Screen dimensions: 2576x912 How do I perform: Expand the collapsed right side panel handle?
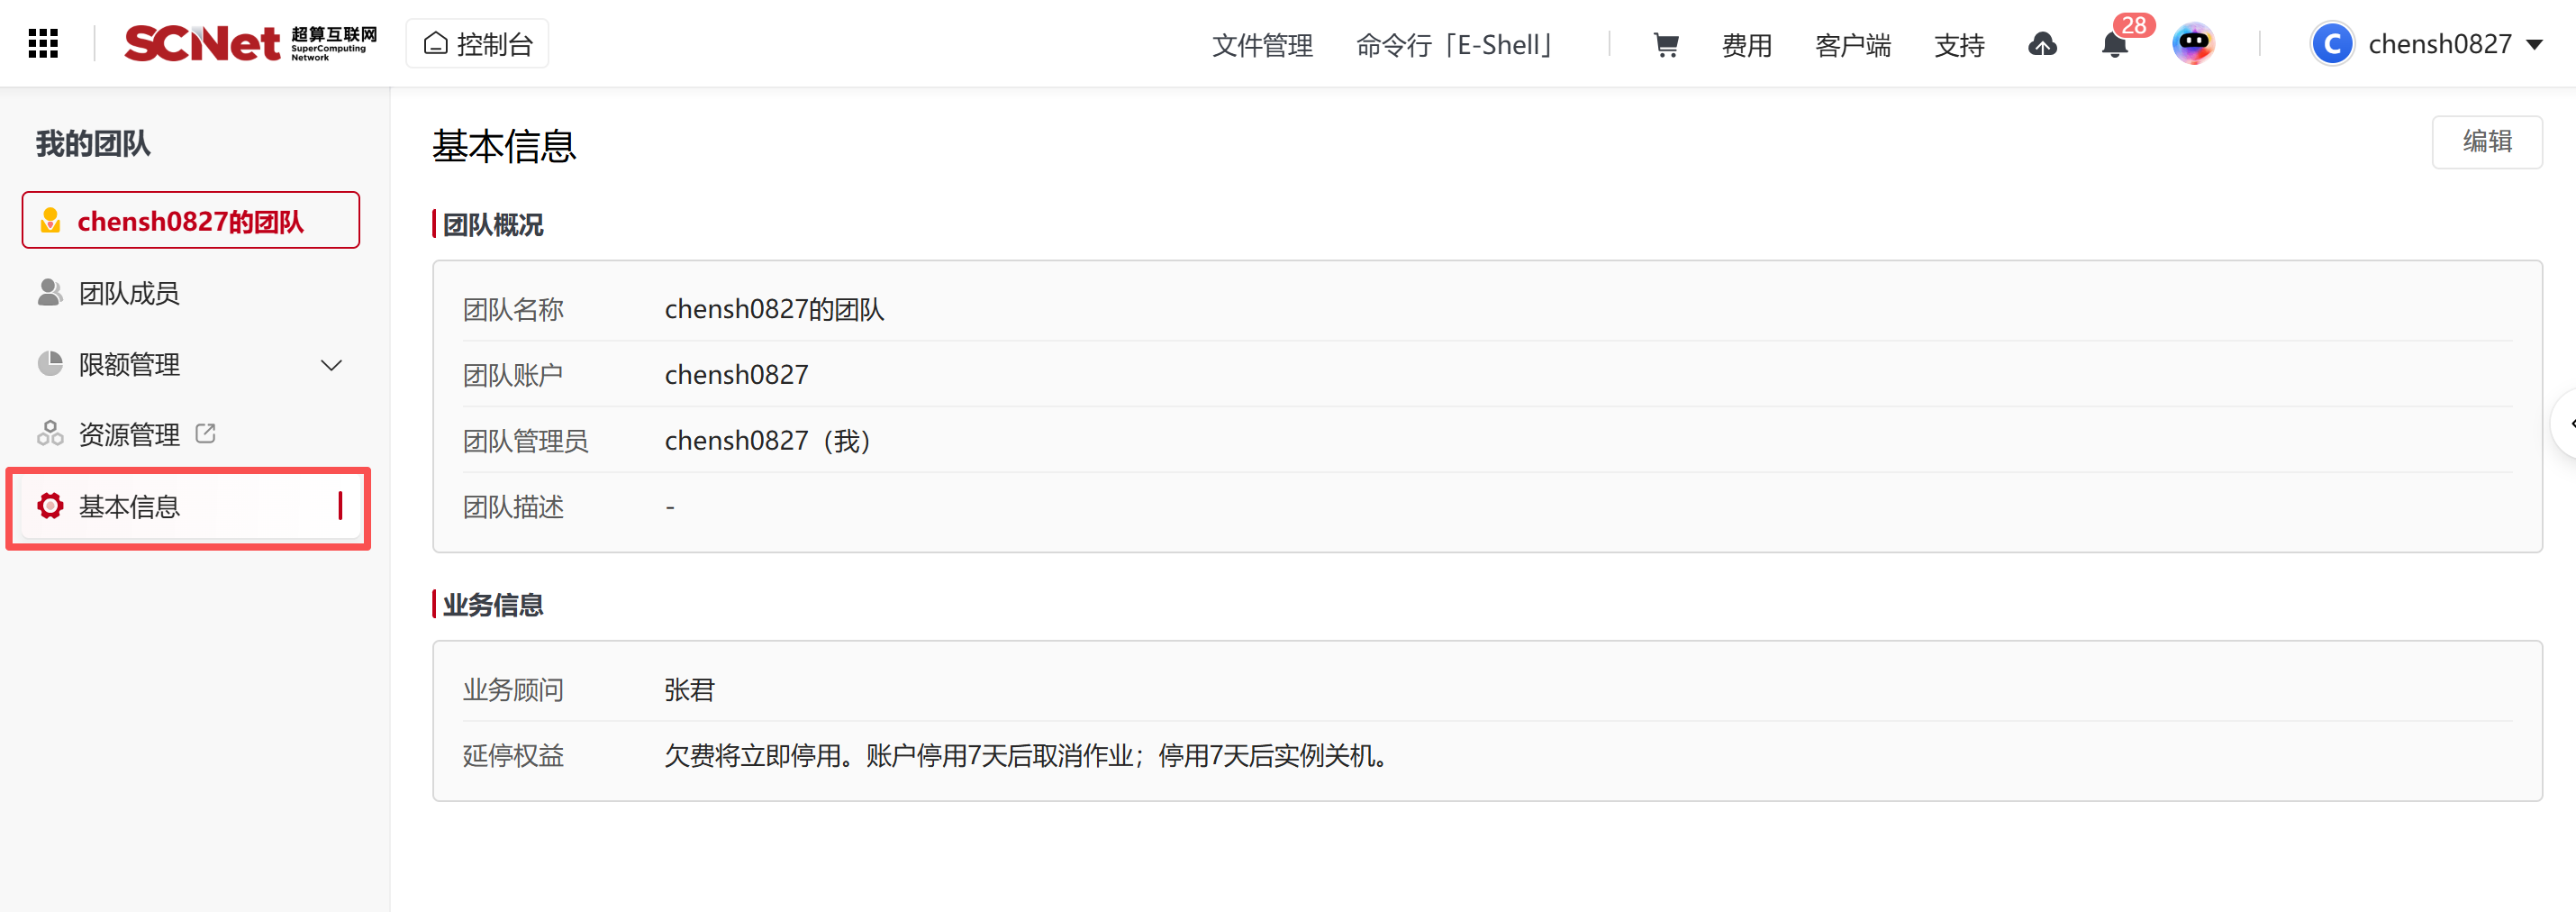point(2567,424)
